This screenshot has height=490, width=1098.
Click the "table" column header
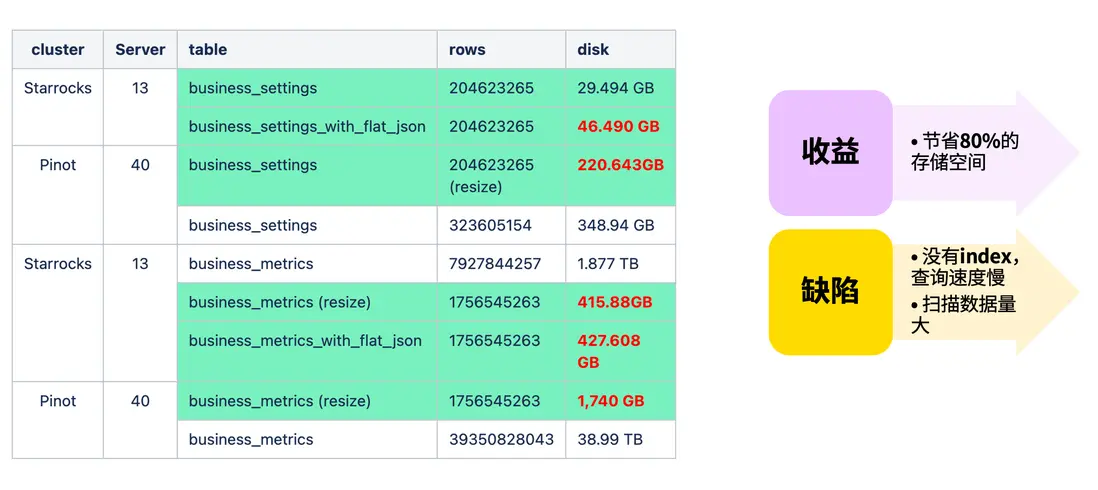coord(208,49)
